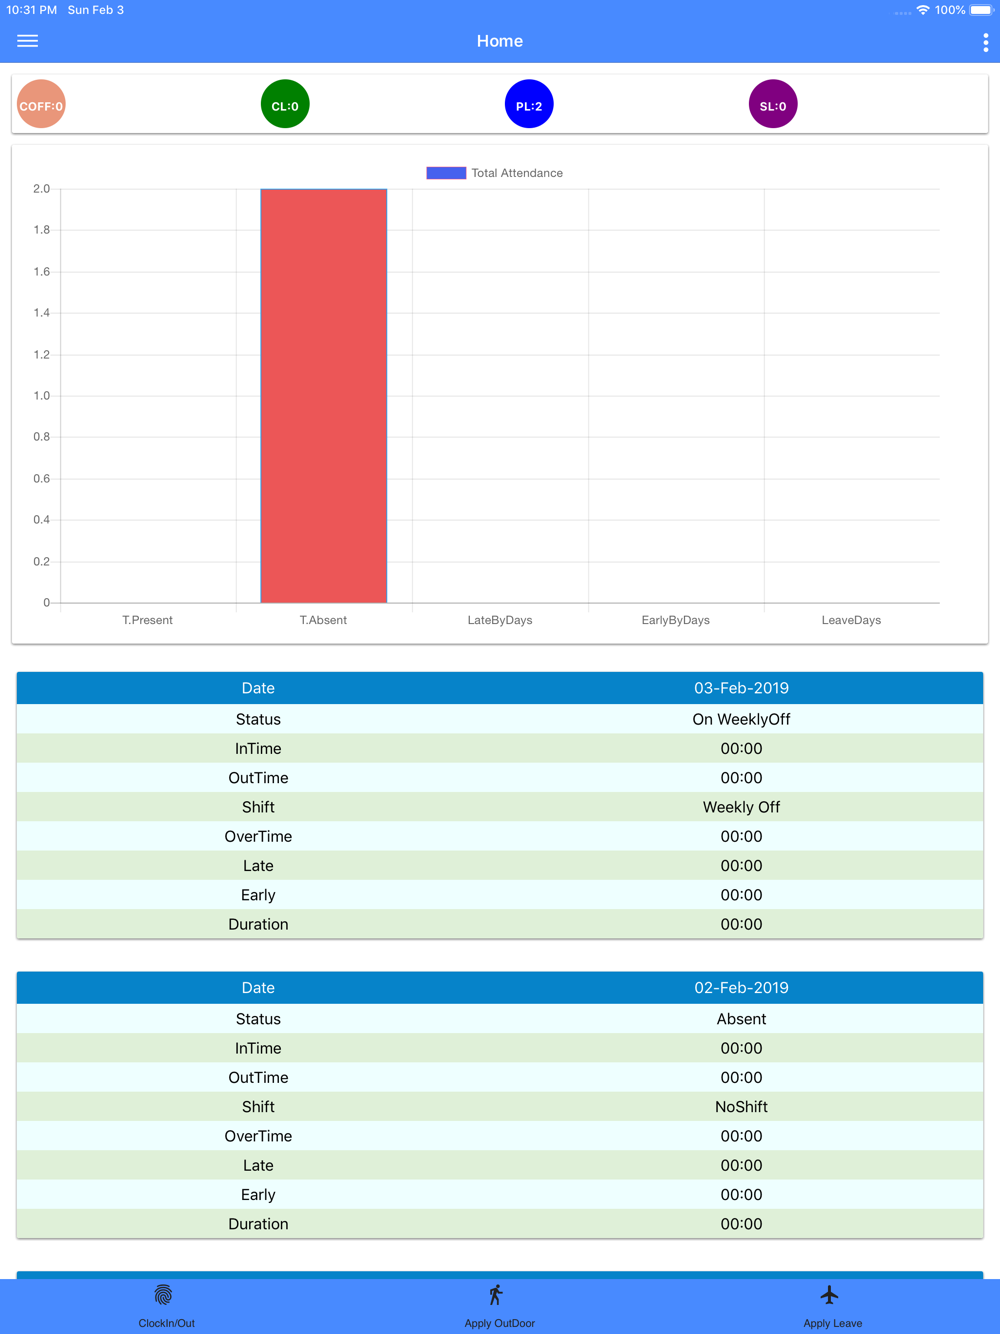Click the Apply Leave tab label

click(832, 1323)
